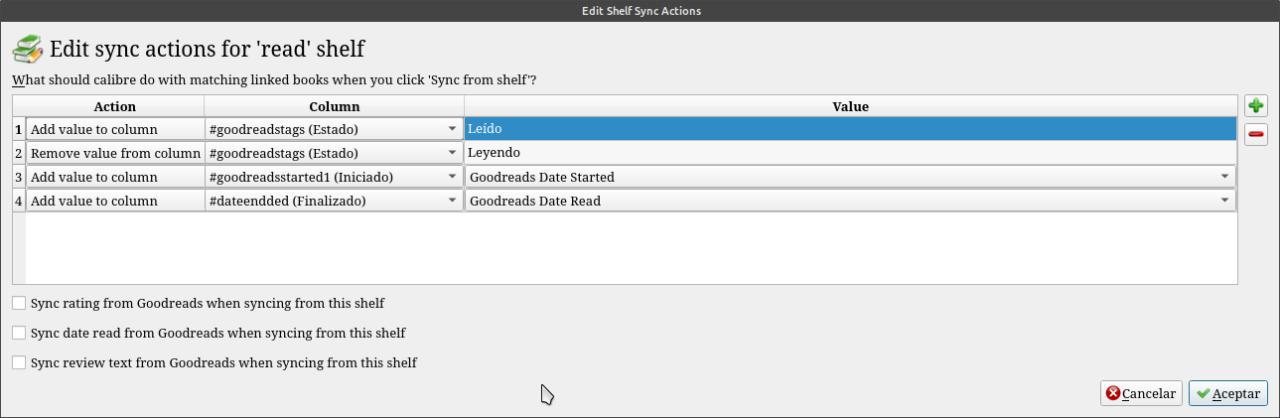Toggle Sync date read from Goodreads
1280x418 pixels.
tap(19, 333)
